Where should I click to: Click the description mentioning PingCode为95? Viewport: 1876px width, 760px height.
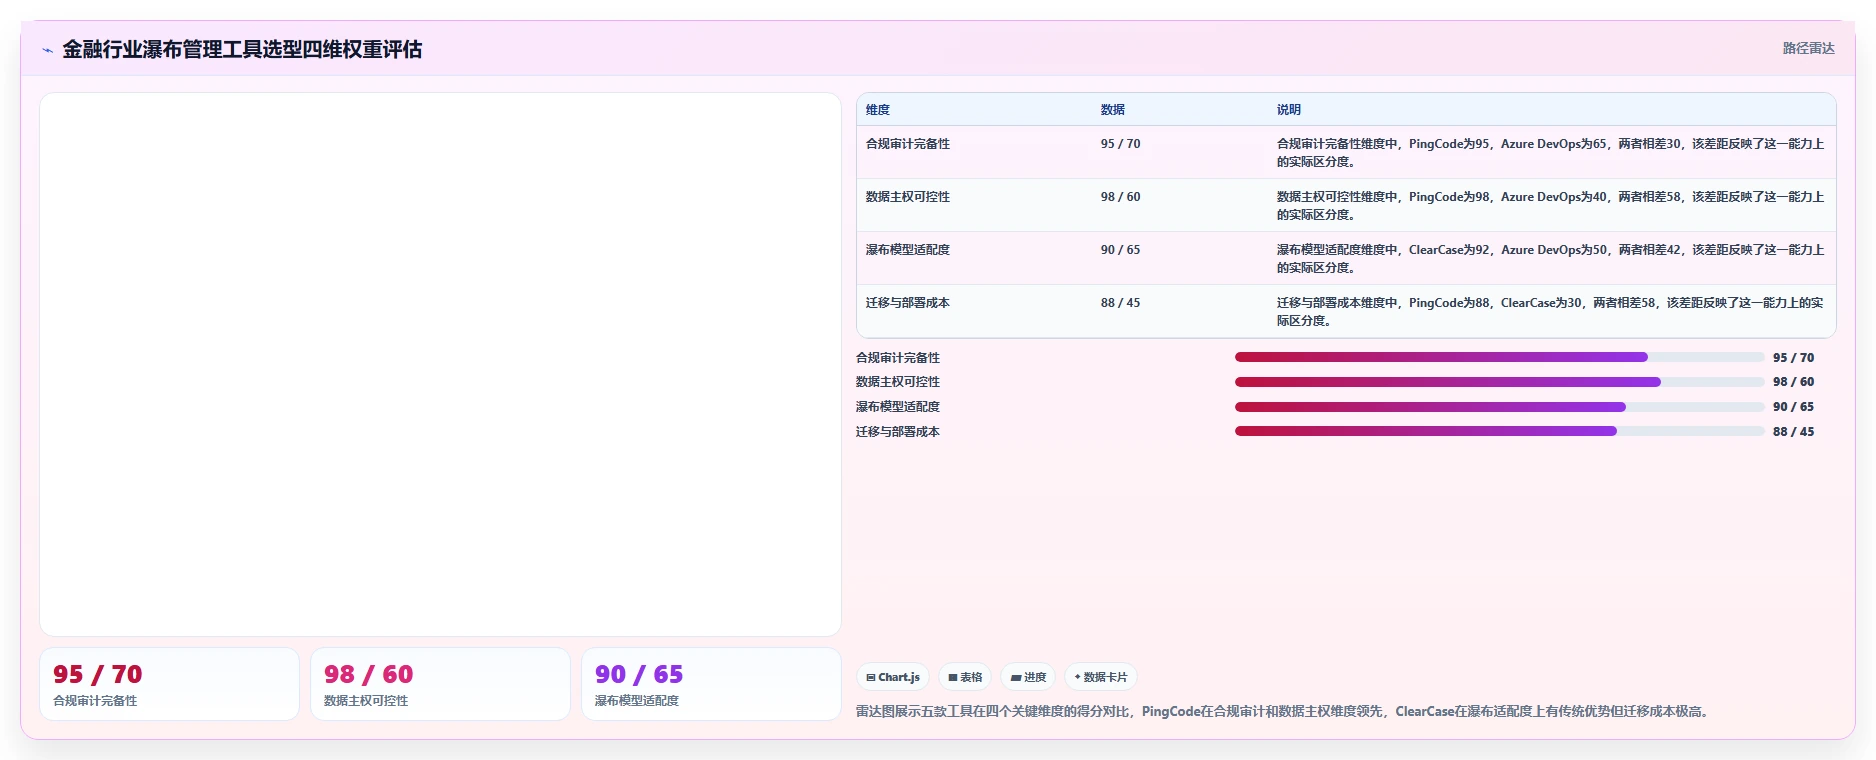point(1550,153)
